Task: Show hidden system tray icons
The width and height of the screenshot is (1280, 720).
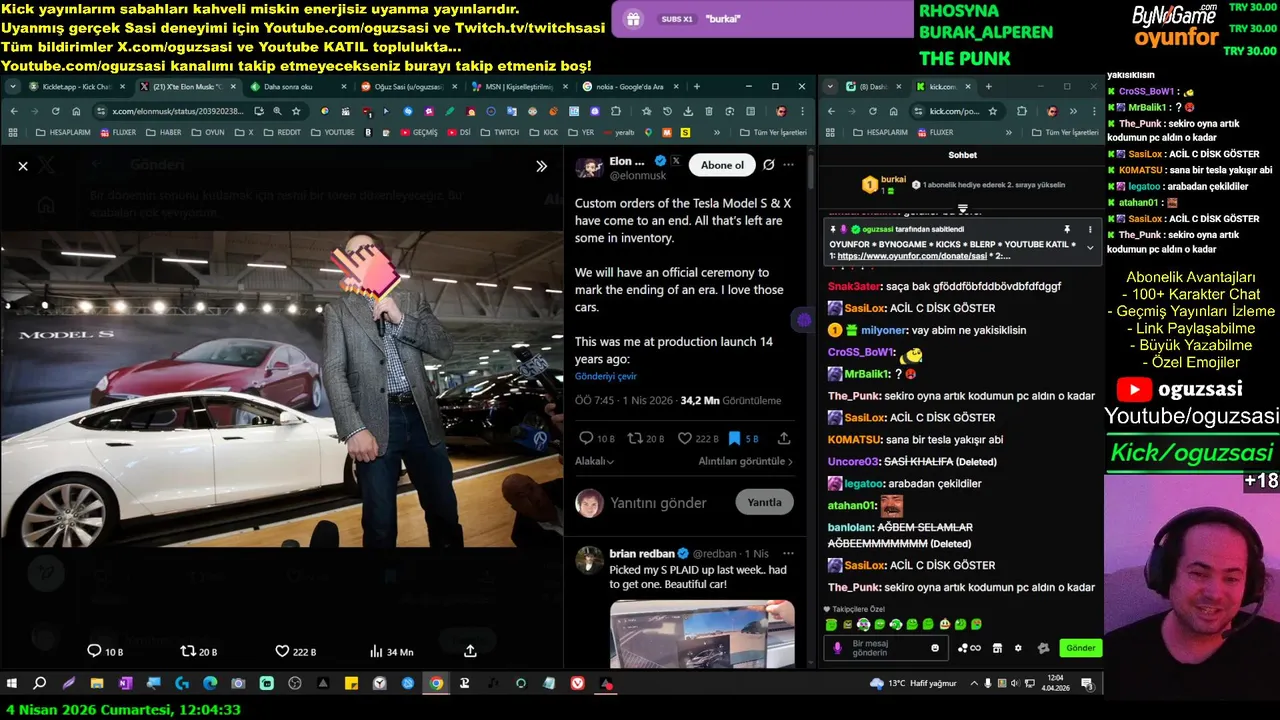Action: (974, 683)
